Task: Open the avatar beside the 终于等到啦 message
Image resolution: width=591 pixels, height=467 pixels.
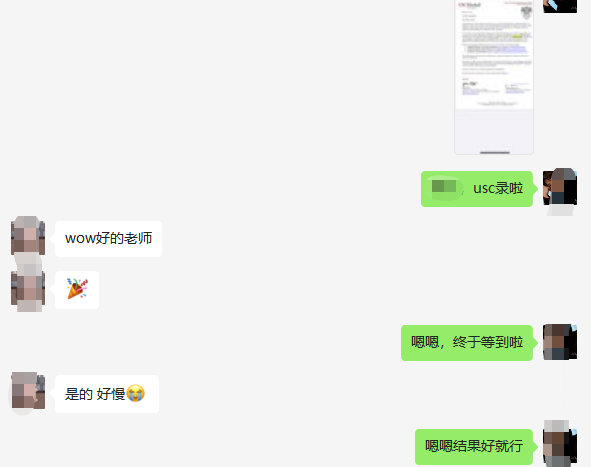Action: [560, 342]
